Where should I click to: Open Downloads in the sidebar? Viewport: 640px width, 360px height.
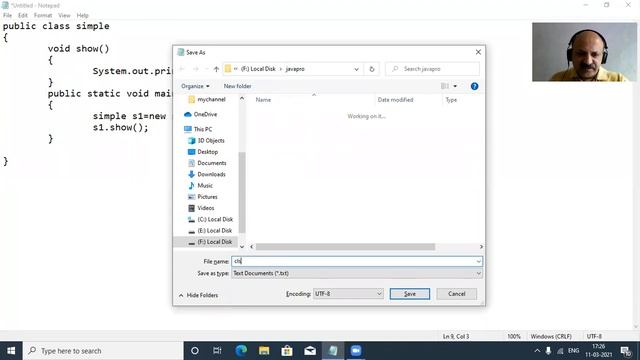(x=207, y=174)
